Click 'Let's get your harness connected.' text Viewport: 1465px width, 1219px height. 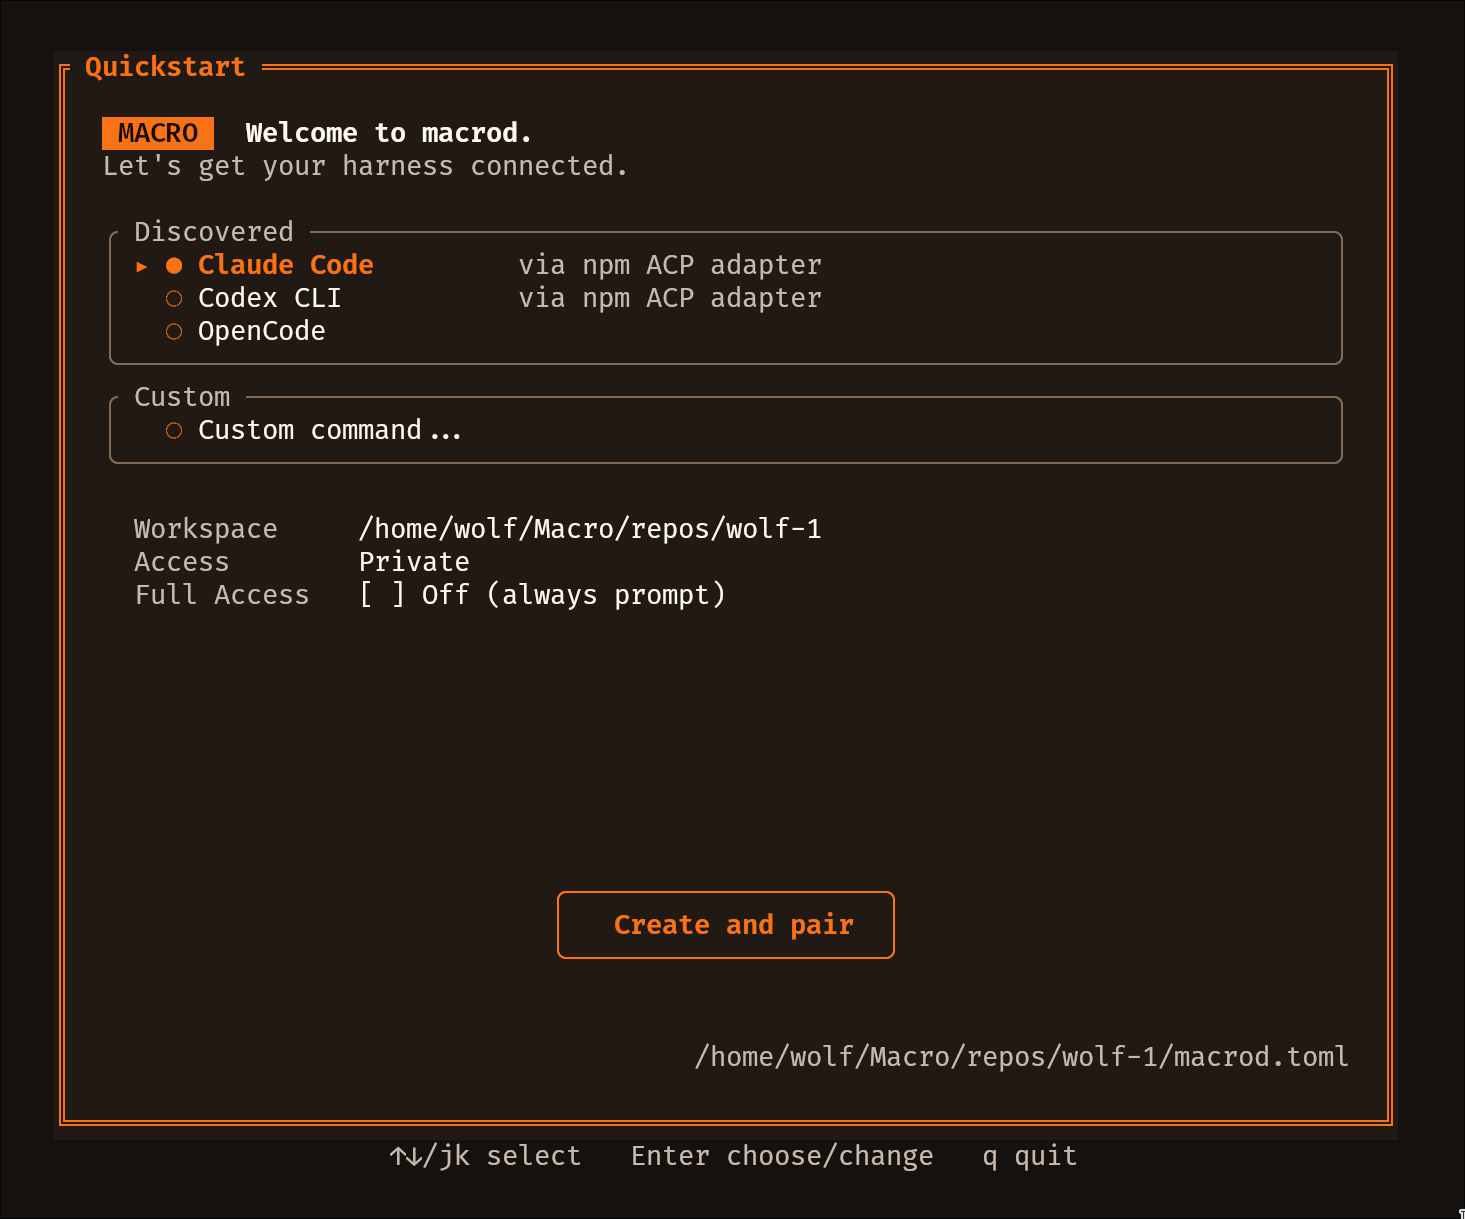point(366,166)
